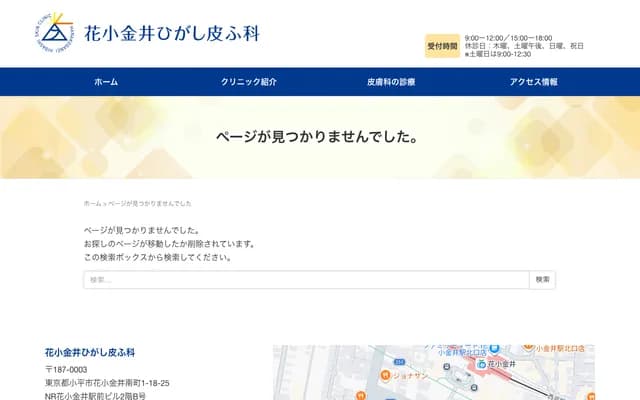The image size is (640, 400).
Task: Click the footer address 小平市花小金井南町1-18-25
Action: click(x=107, y=383)
